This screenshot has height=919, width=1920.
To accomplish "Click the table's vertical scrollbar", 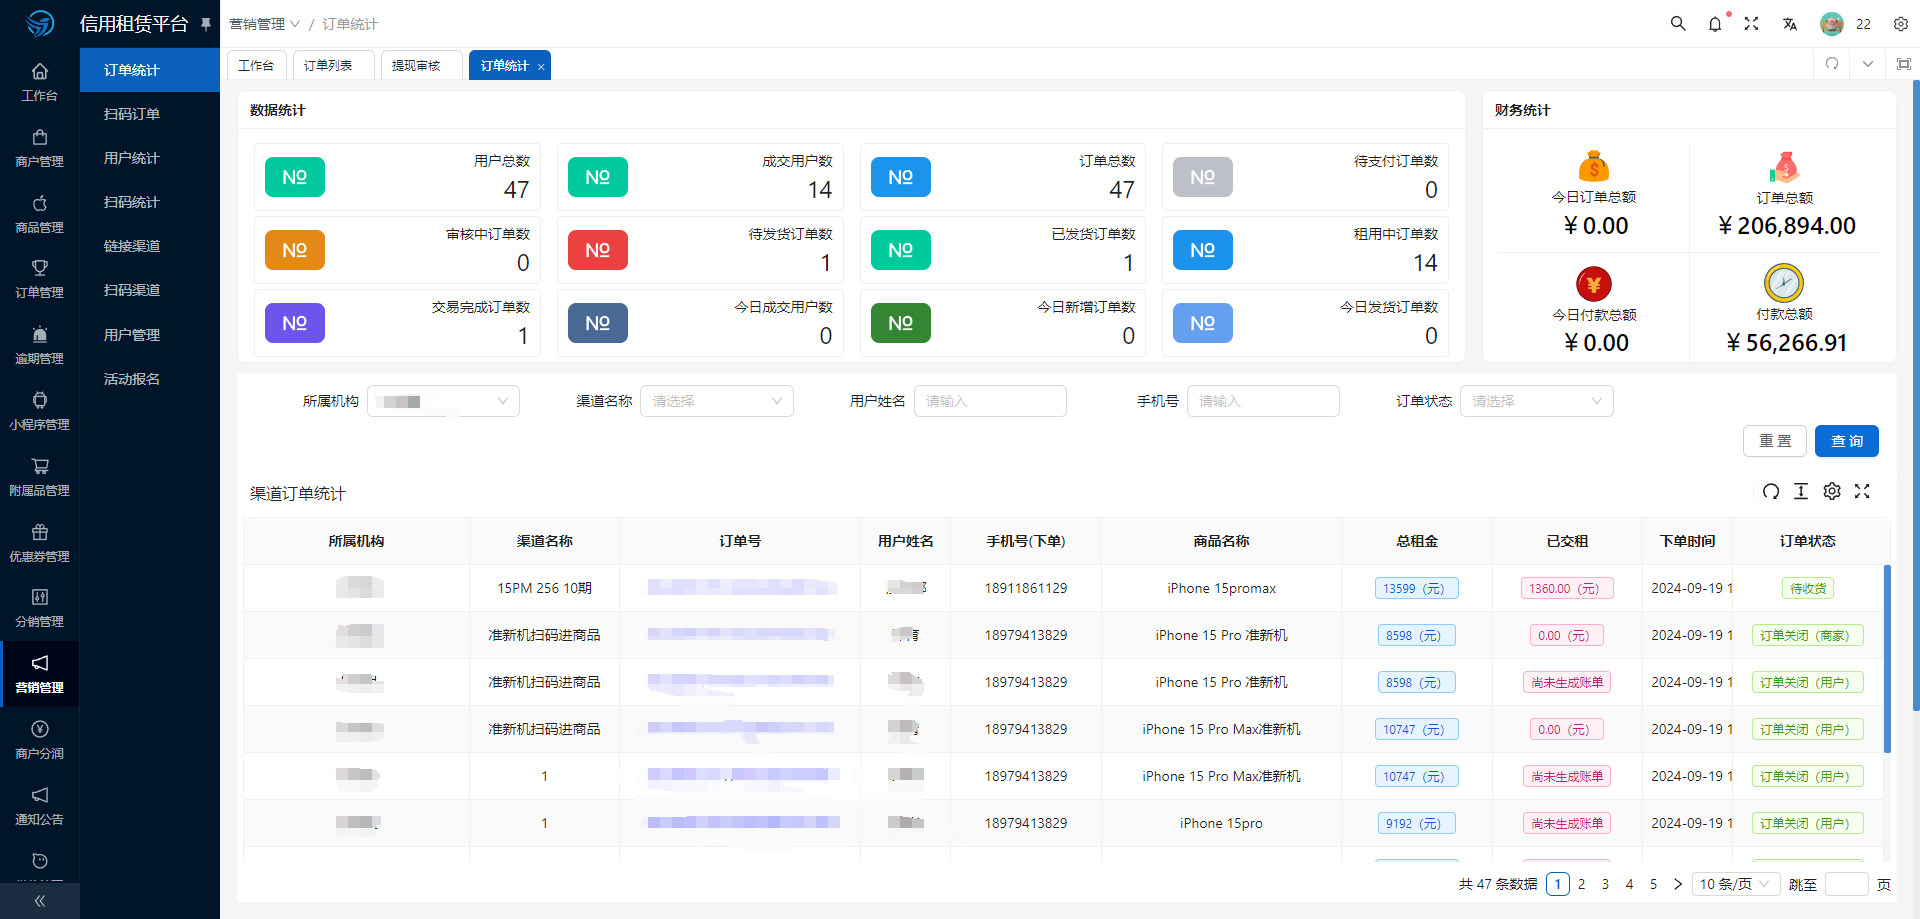I will coord(1887,659).
